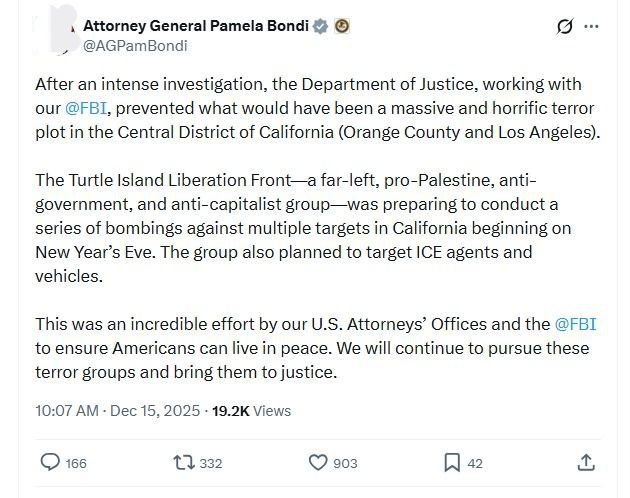Screen dimensions: 630x498
Task: Click the 166 replies count
Action: pyautogui.click(x=76, y=463)
